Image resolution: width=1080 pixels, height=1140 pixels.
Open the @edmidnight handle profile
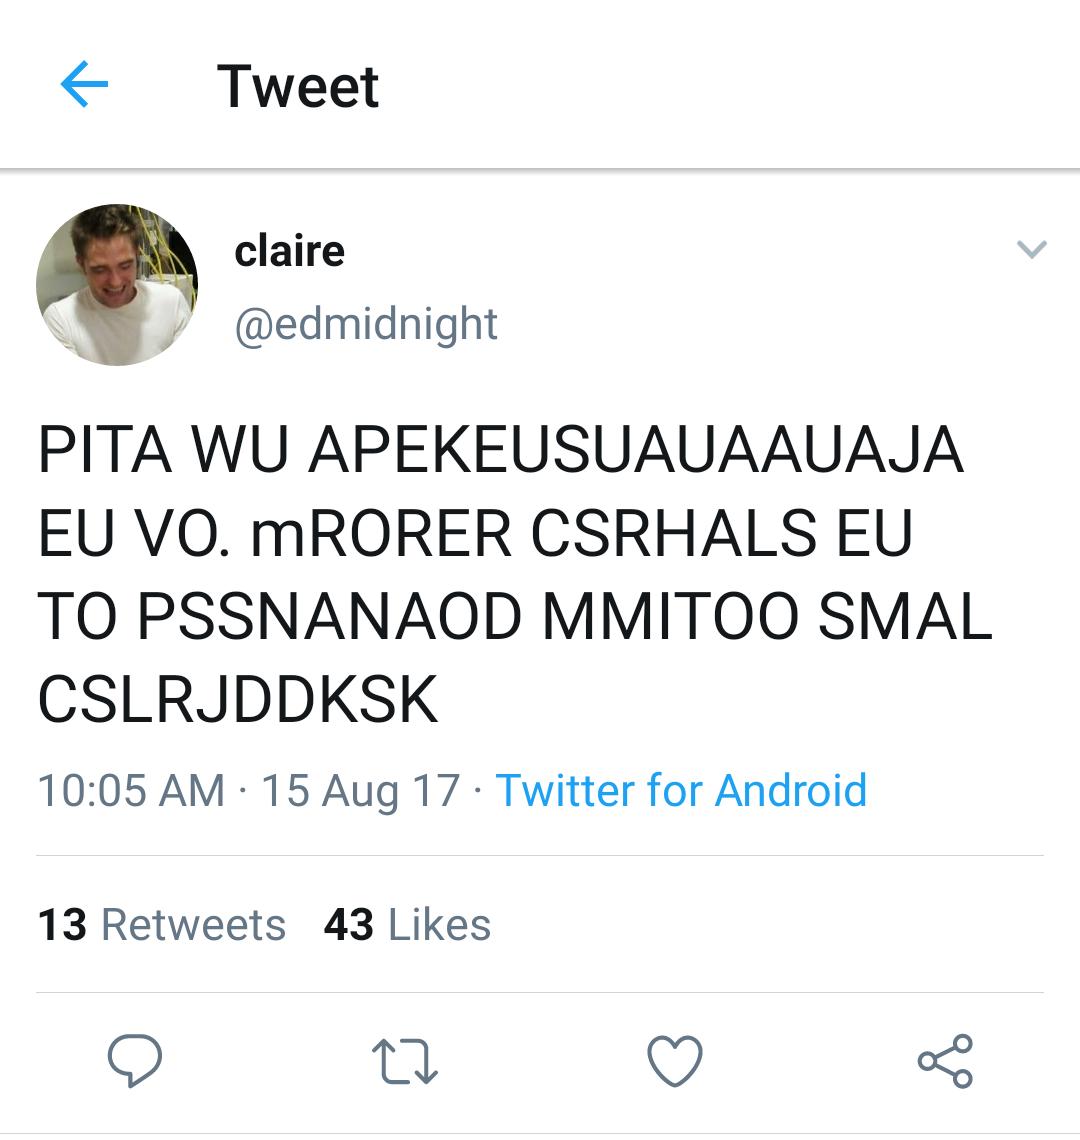[x=366, y=324]
